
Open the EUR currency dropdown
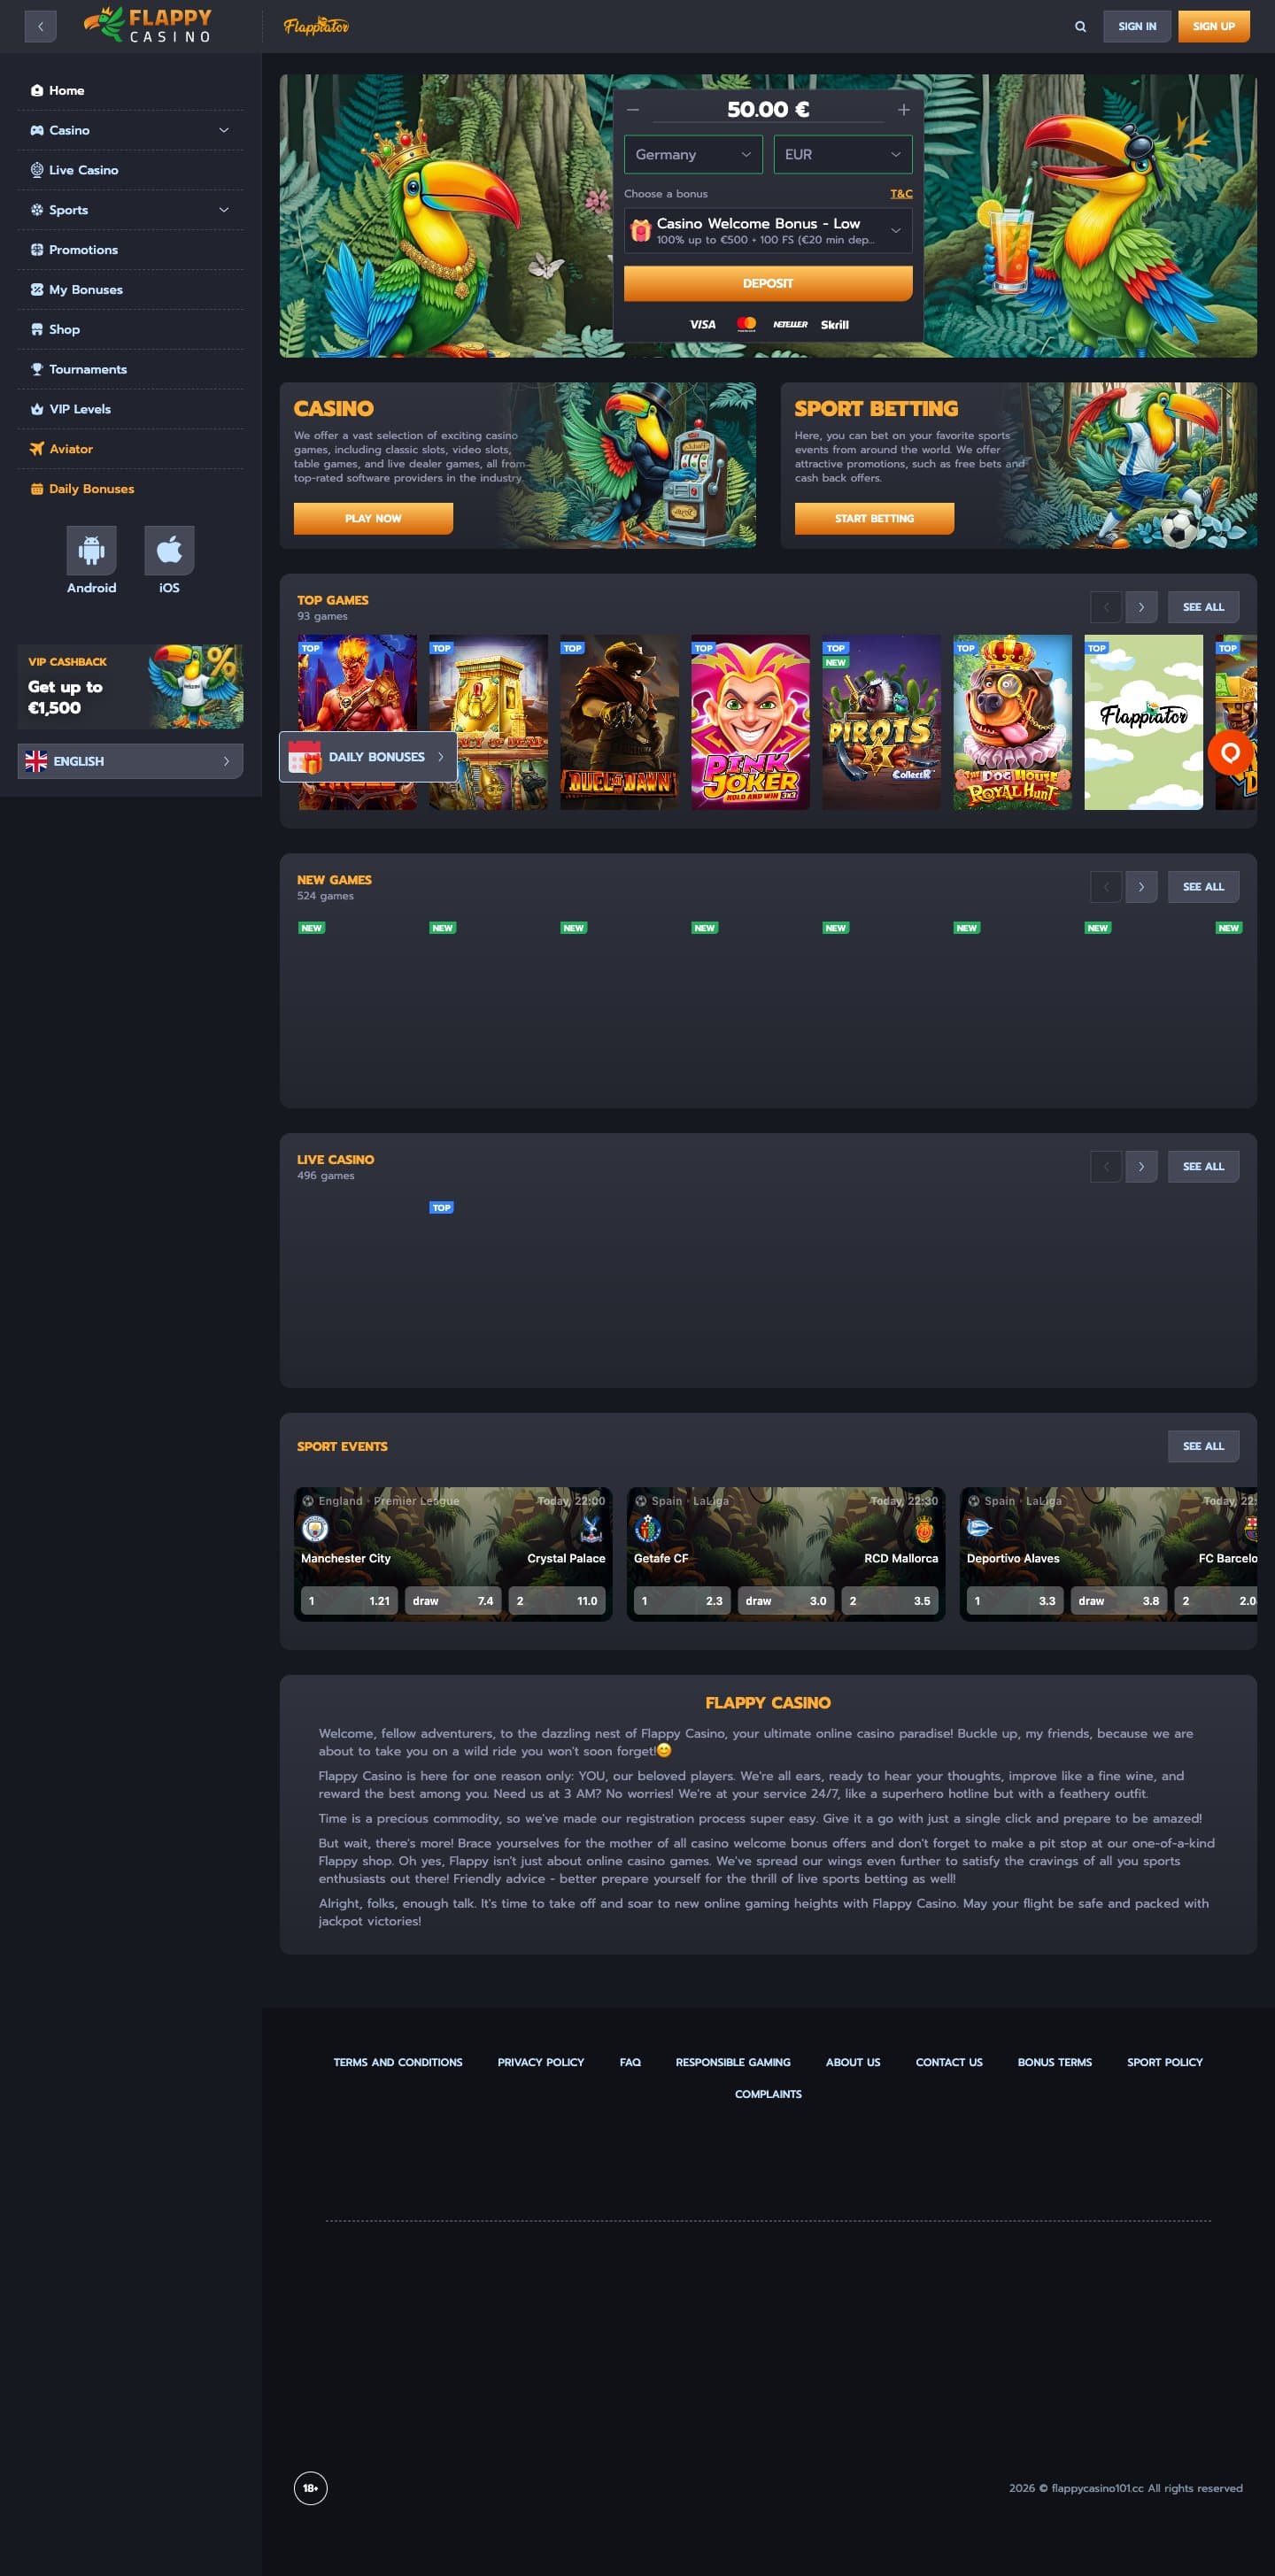click(843, 155)
